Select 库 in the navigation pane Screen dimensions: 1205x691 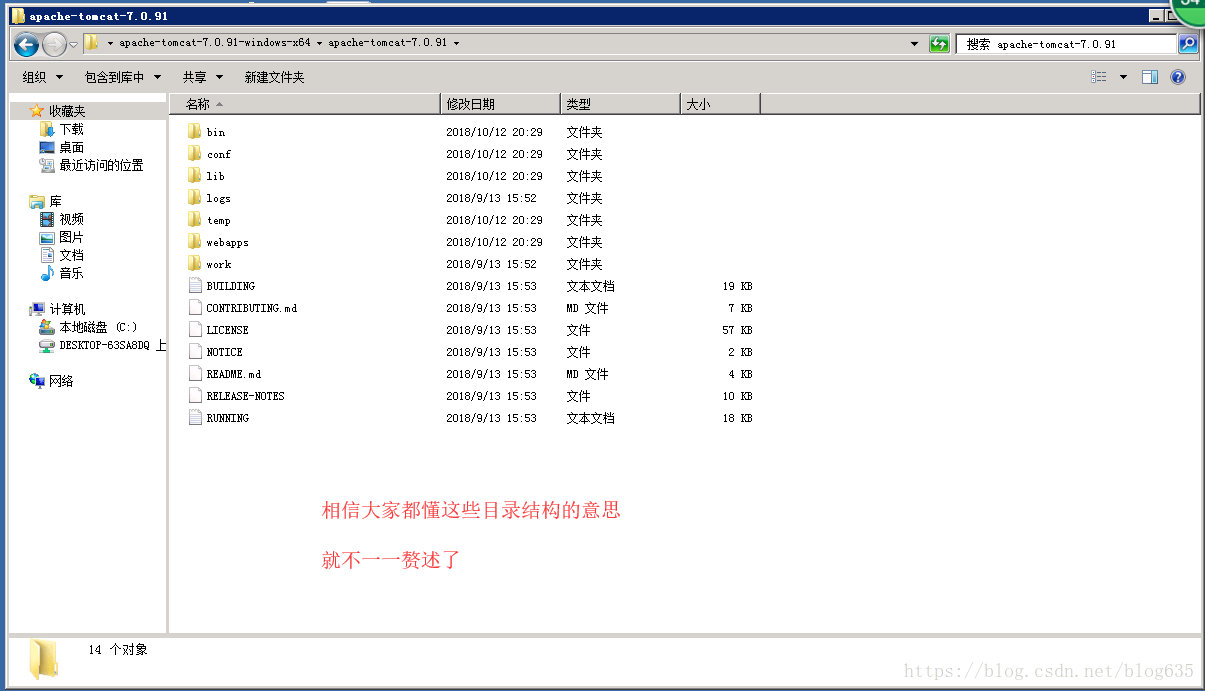click(55, 201)
